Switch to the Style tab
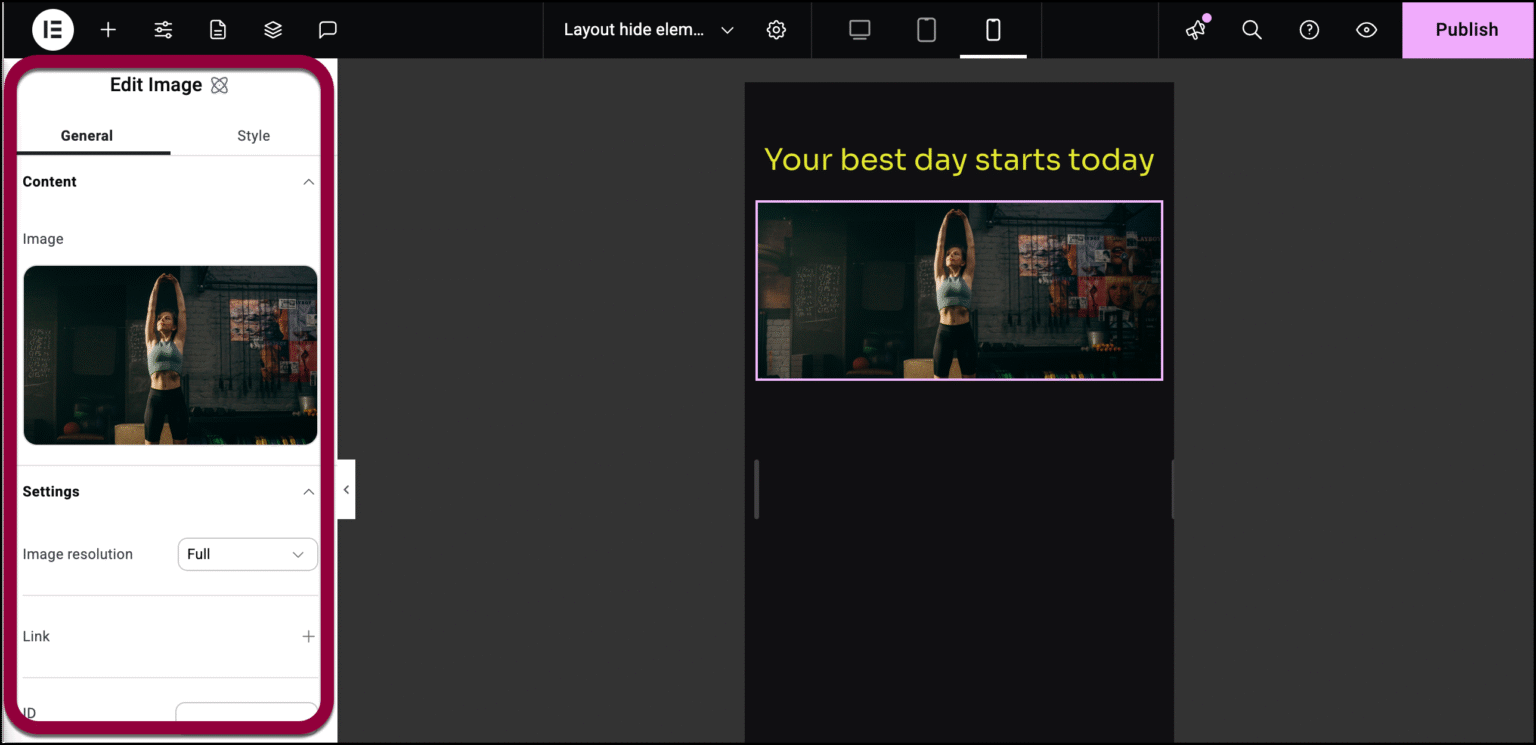The height and width of the screenshot is (745, 1536). (253, 135)
